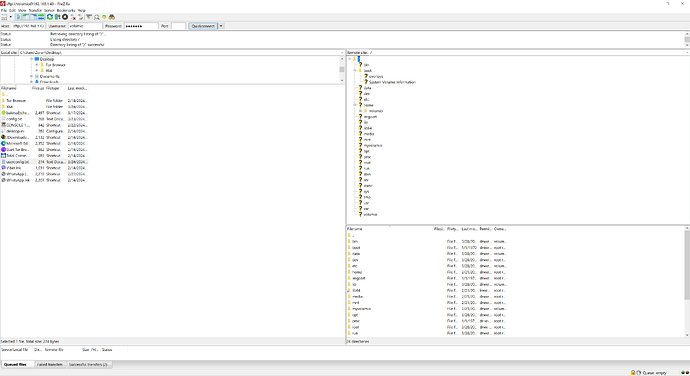This screenshot has width=690, height=376.
Task: Toggle synchronized browsing icon
Action: tap(104, 17)
